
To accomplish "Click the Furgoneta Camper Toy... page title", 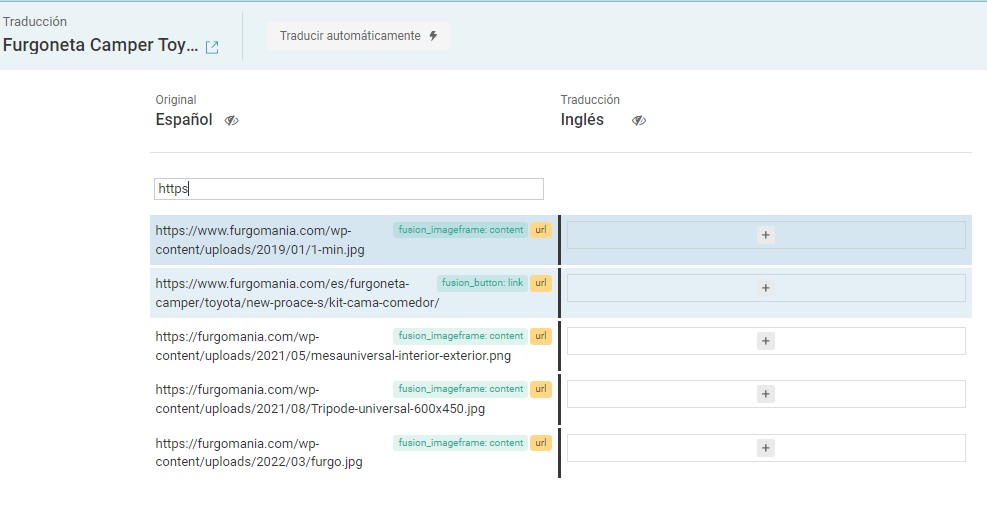I will (100, 45).
